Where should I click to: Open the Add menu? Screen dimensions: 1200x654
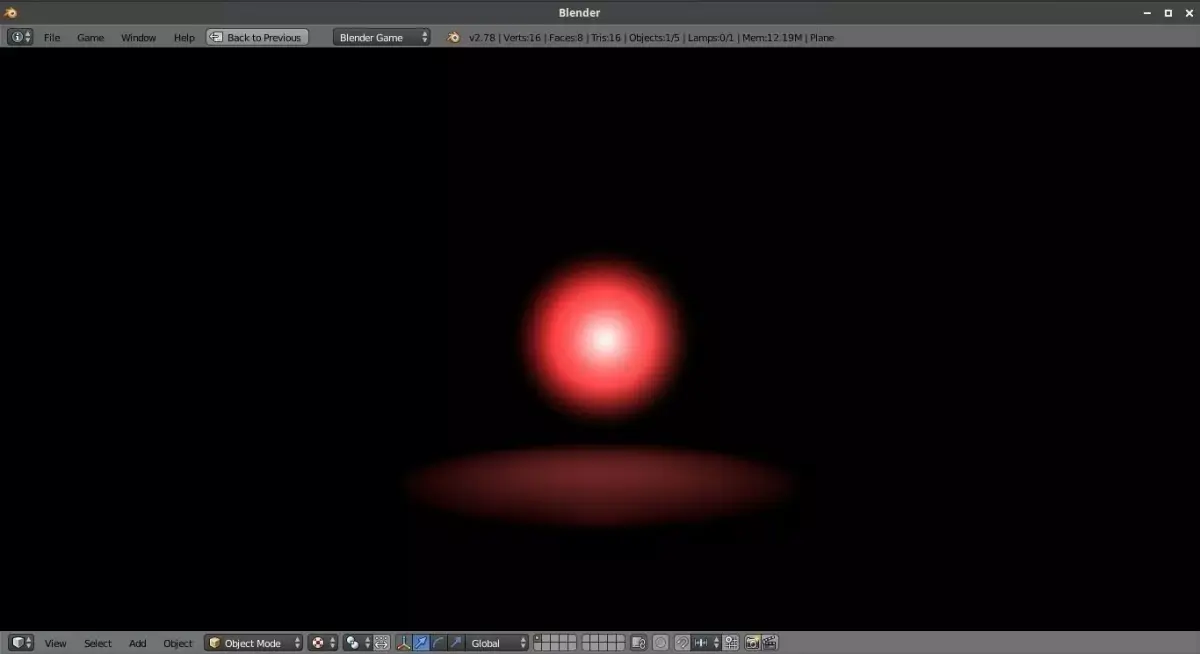point(137,643)
